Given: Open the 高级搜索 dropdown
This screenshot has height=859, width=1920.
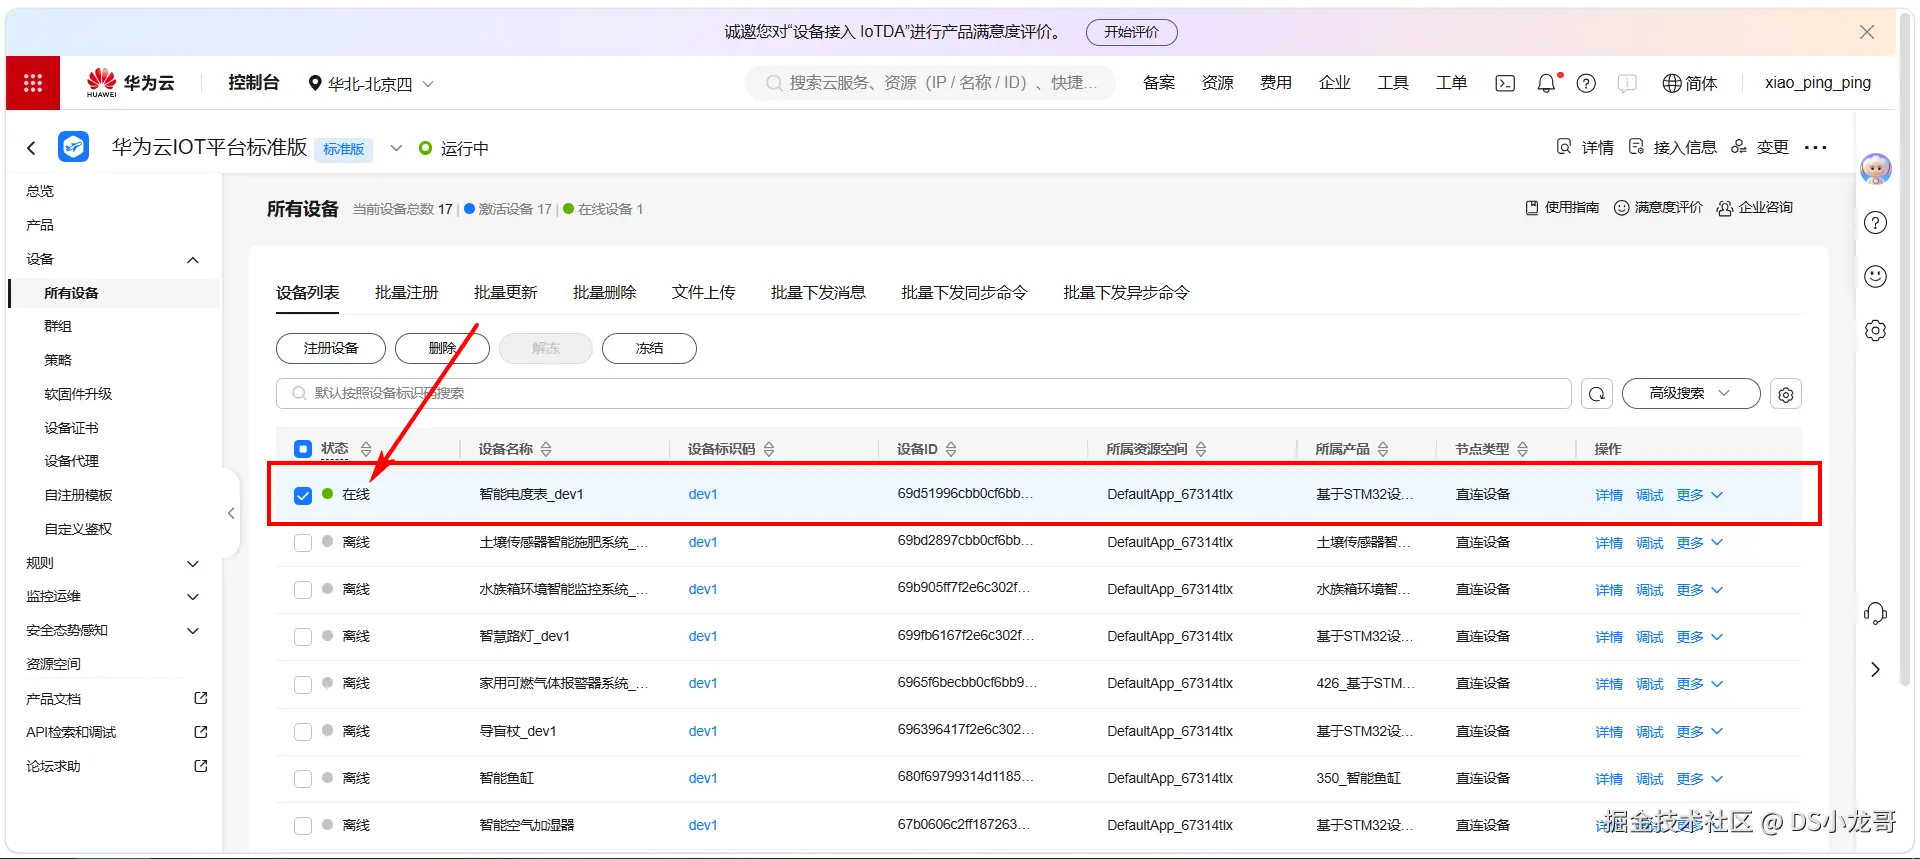Looking at the screenshot, I should coord(1690,394).
